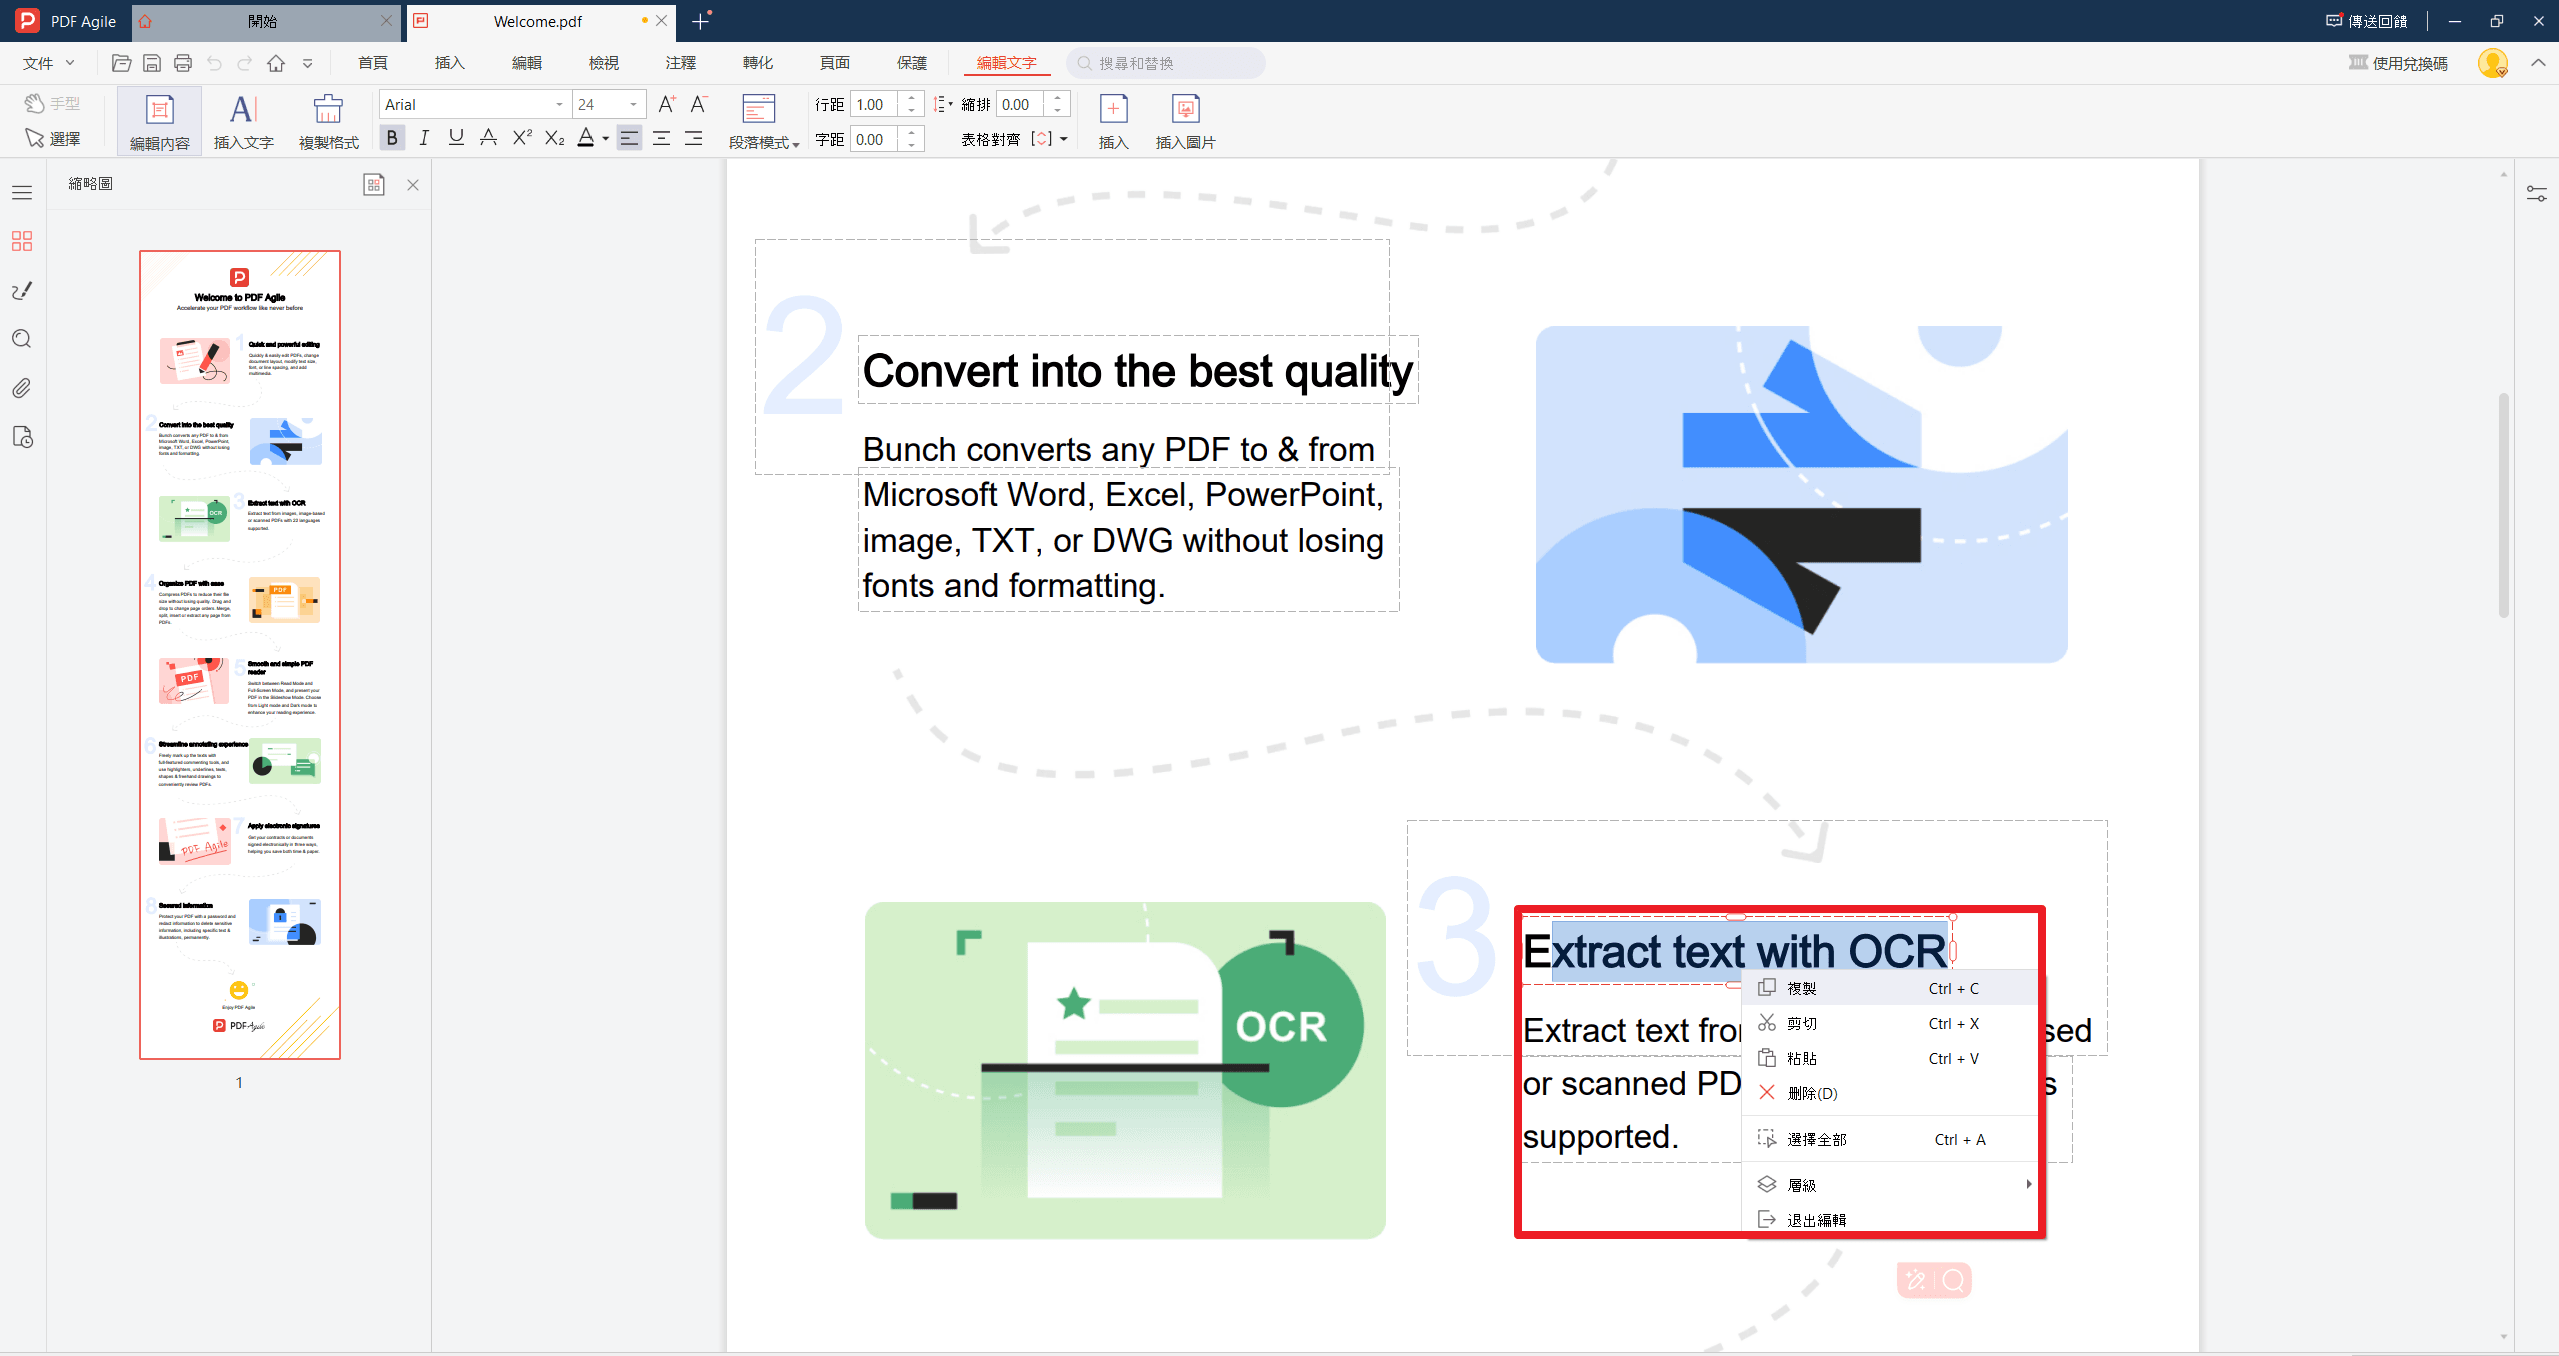This screenshot has height=1356, width=2559.
Task: Print the document with printer icon
Action: (x=183, y=63)
